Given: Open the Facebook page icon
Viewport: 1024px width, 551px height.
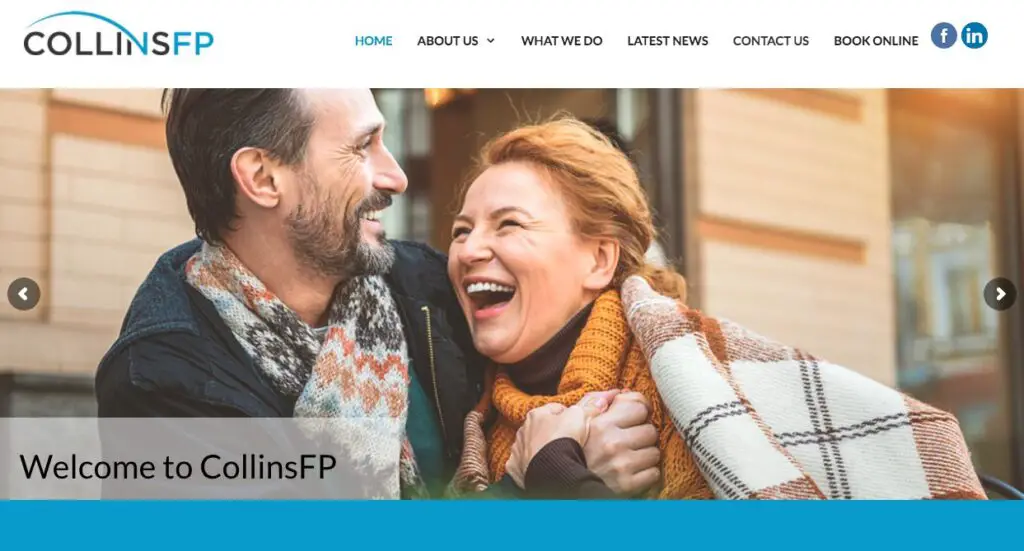Looking at the screenshot, I should pos(944,35).
